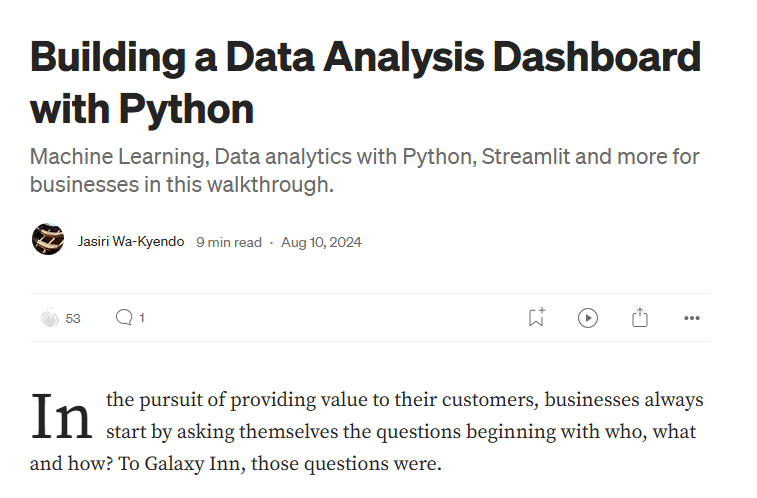Click "Python" in the article headline

click(x=184, y=107)
